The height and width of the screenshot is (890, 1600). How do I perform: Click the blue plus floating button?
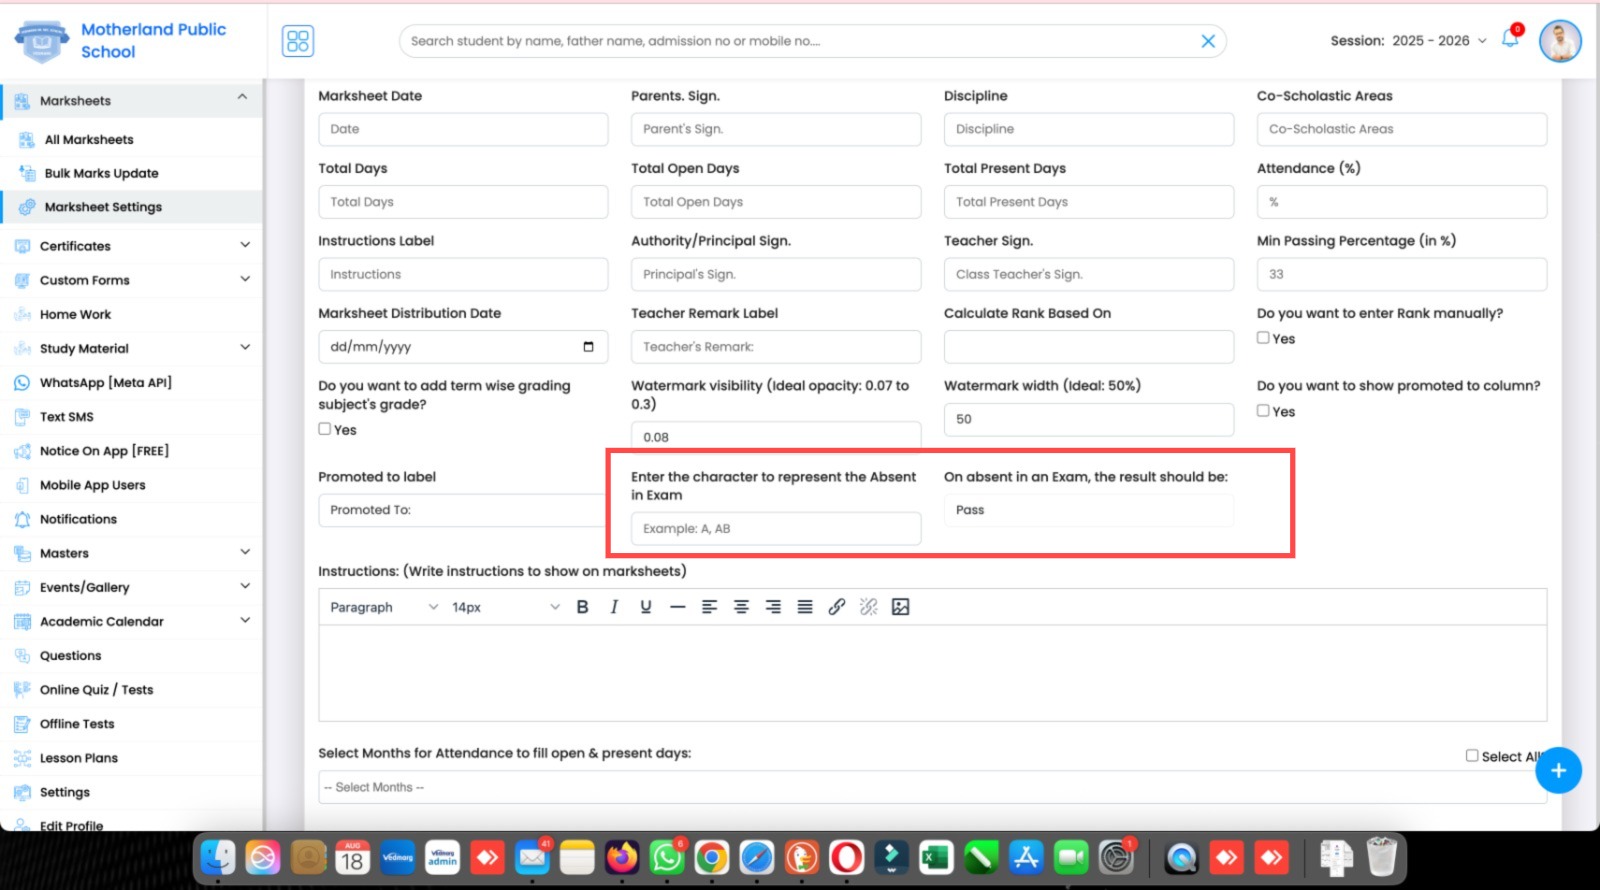[x=1558, y=770]
